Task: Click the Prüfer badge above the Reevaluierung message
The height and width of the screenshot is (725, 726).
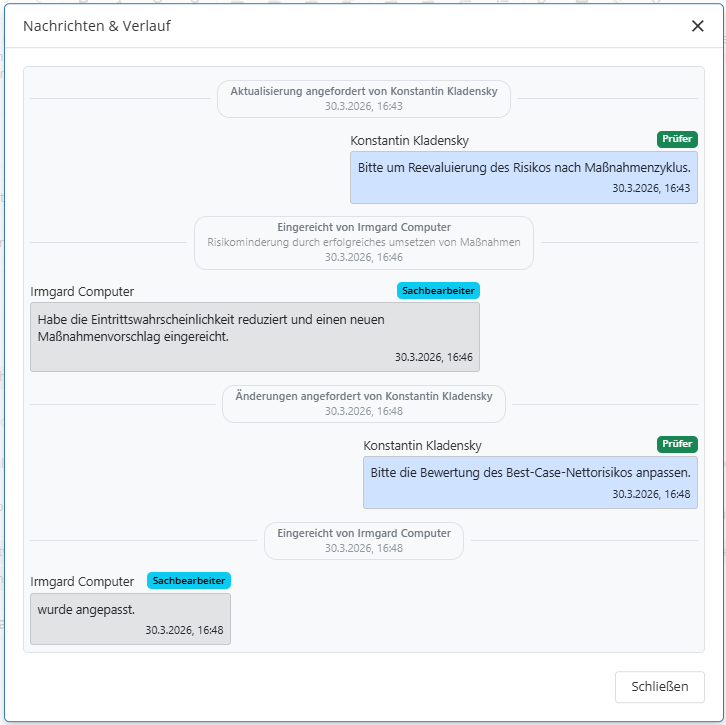Action: [x=677, y=139]
